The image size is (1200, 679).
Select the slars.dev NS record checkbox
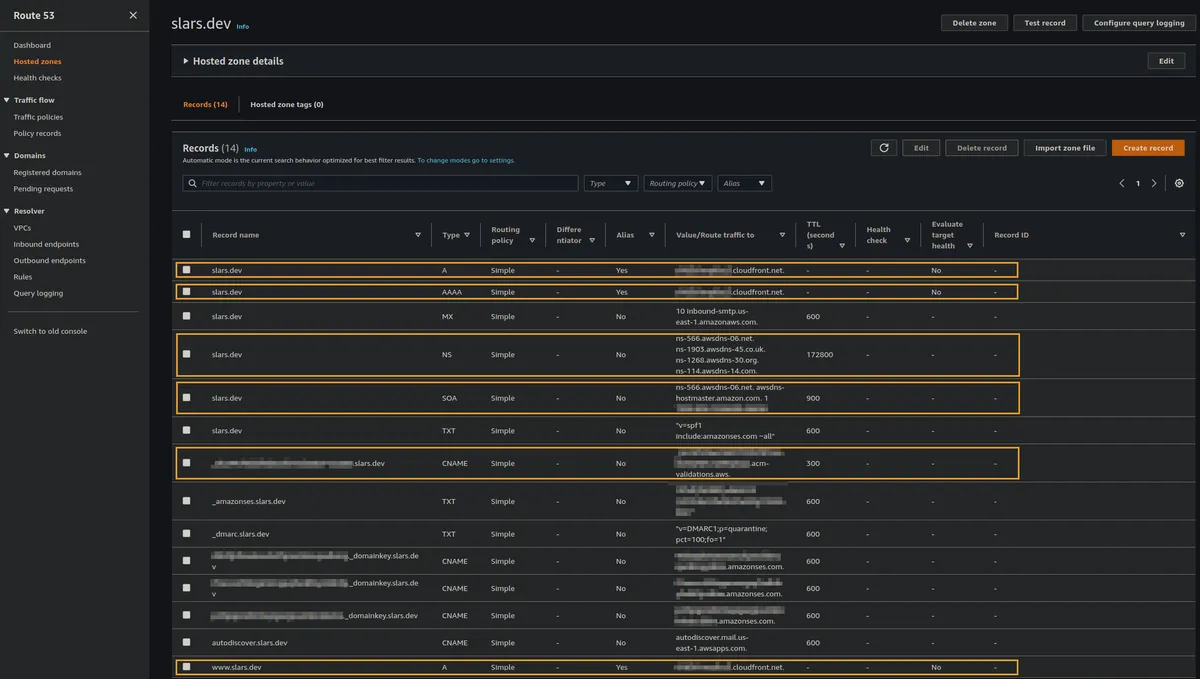tap(187, 354)
